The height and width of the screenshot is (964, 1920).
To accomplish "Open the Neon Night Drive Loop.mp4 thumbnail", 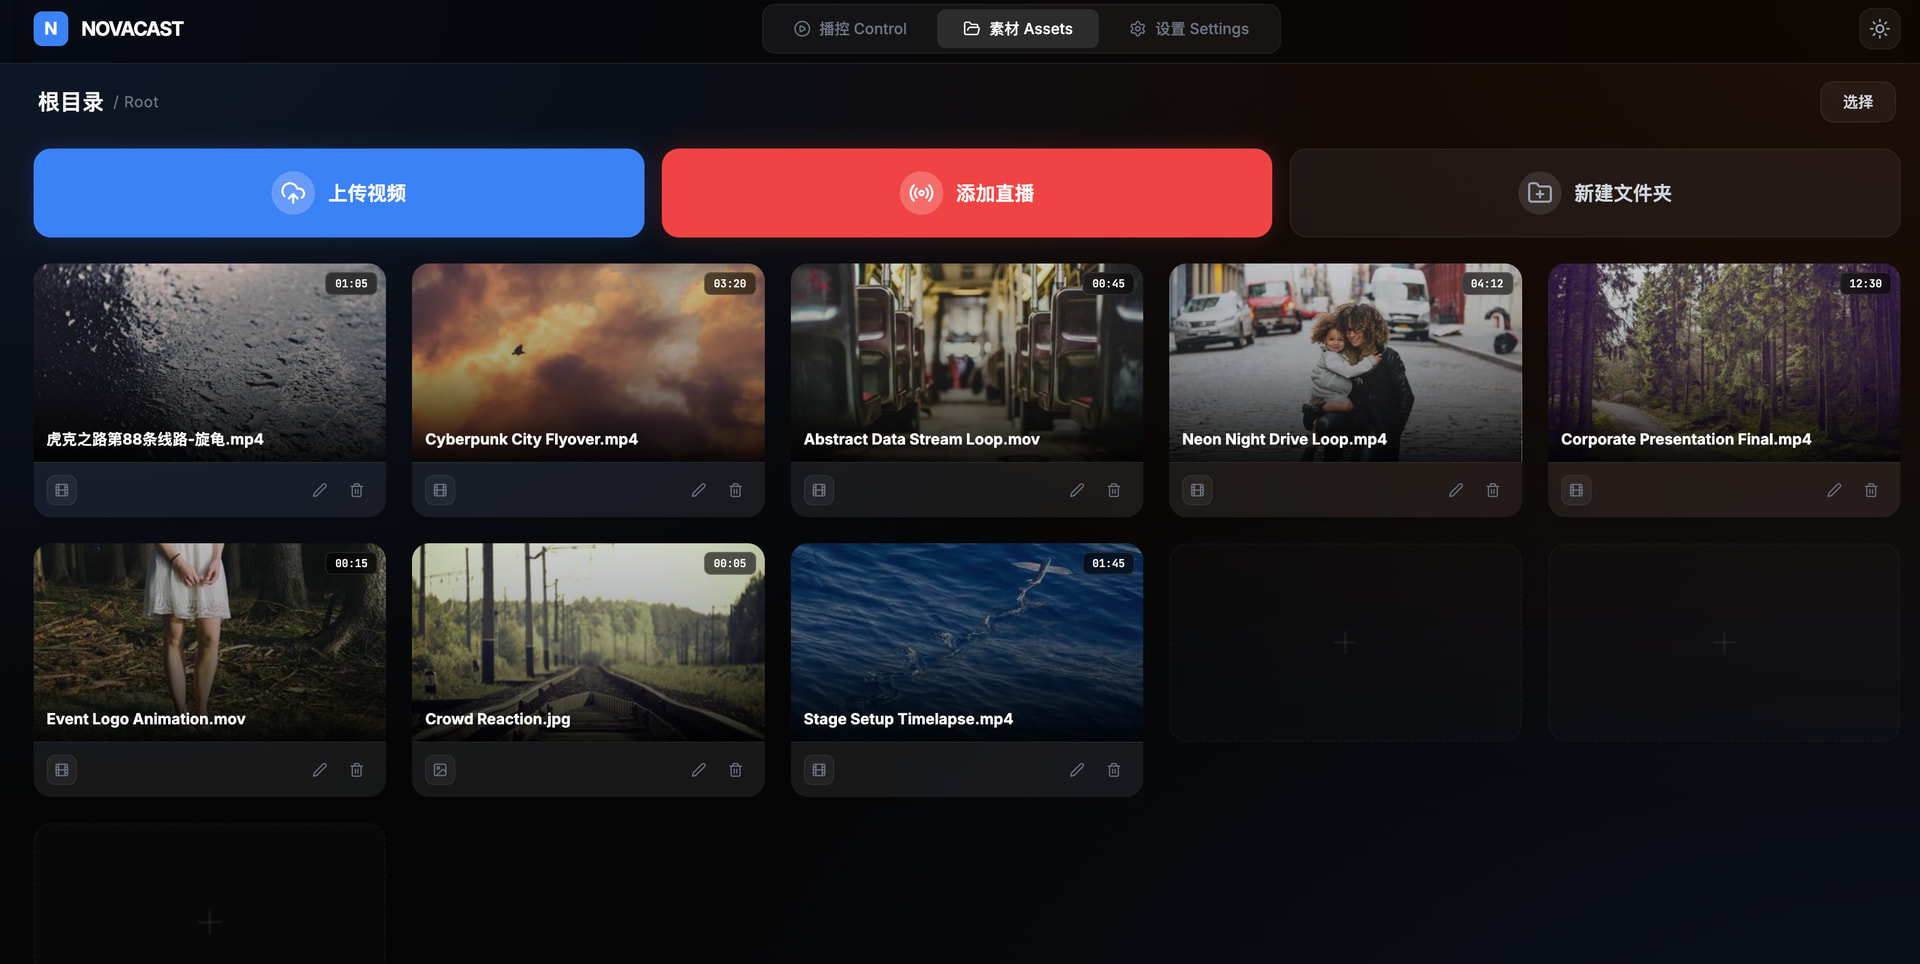I will pyautogui.click(x=1346, y=362).
